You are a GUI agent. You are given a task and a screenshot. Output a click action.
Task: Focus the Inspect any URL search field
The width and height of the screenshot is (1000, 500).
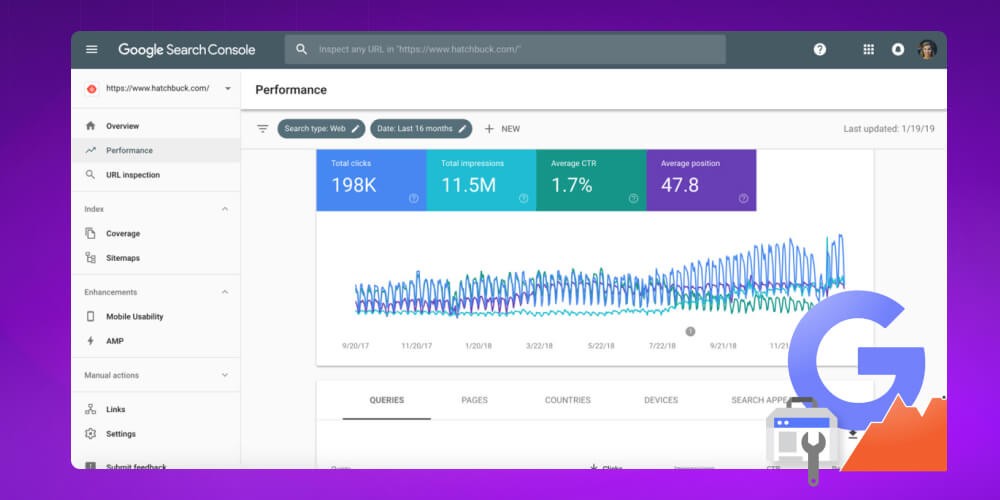pos(505,49)
